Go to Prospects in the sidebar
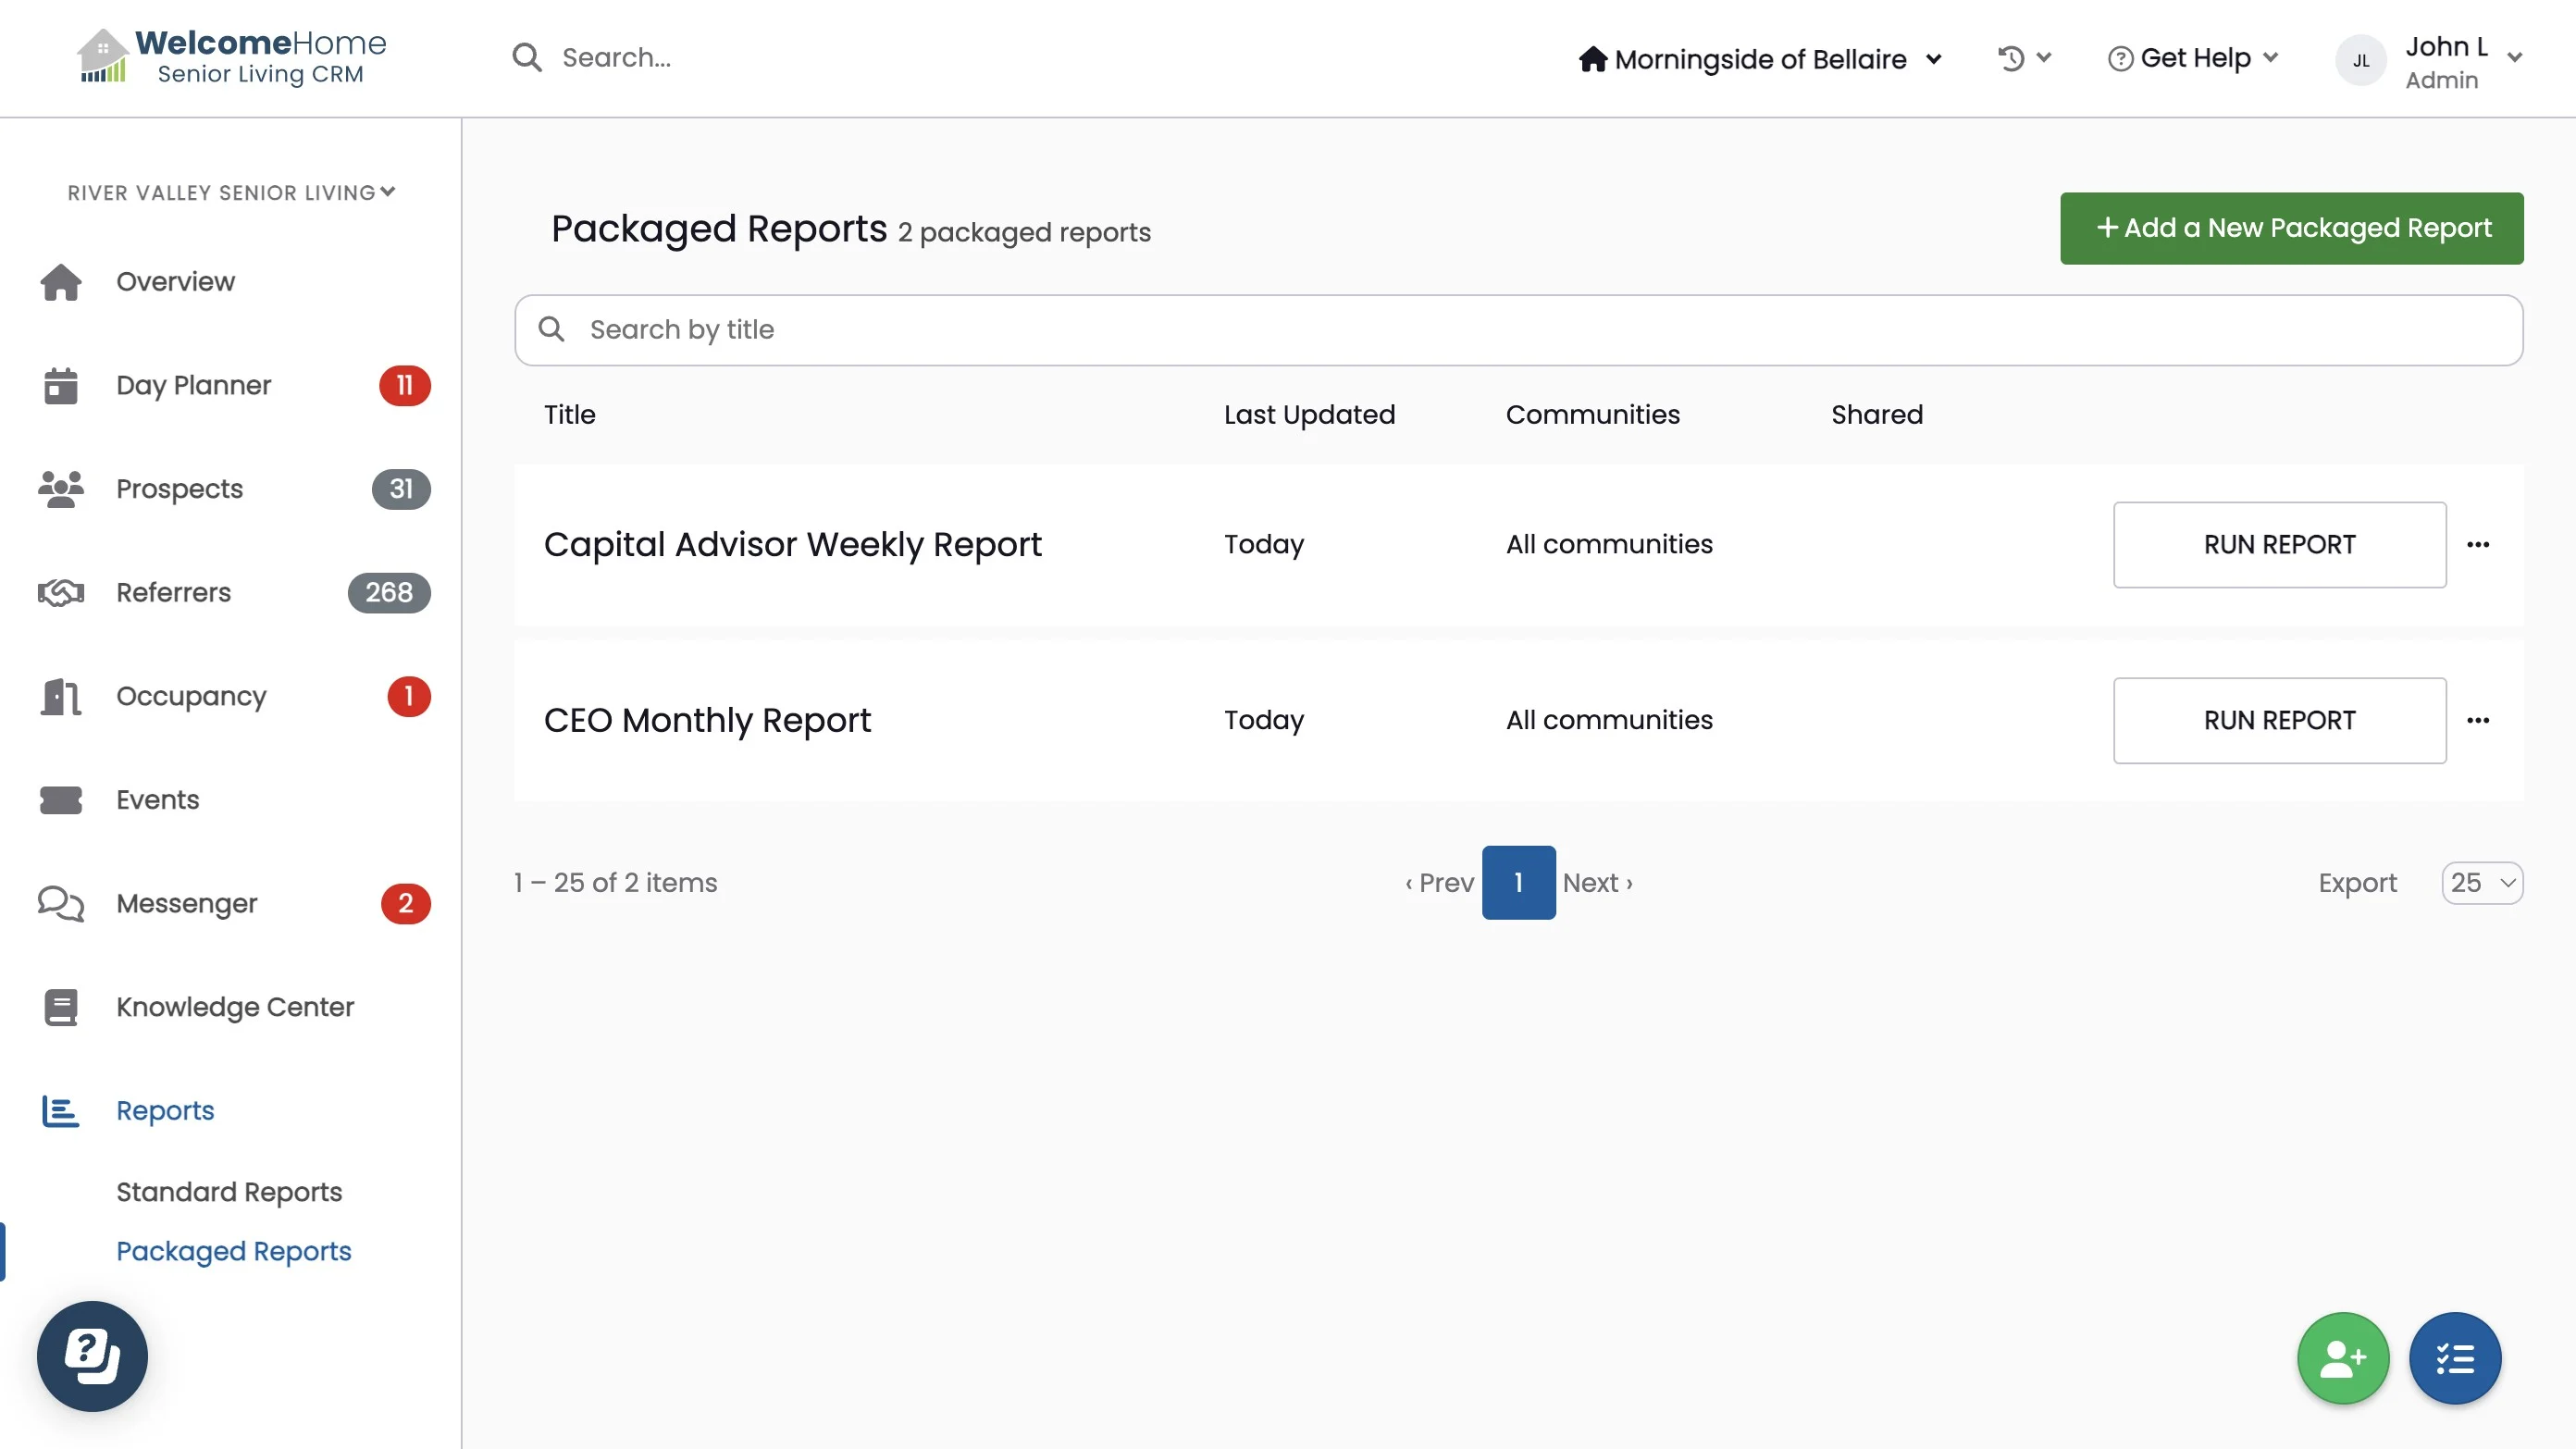The image size is (2576, 1449). 179,489
